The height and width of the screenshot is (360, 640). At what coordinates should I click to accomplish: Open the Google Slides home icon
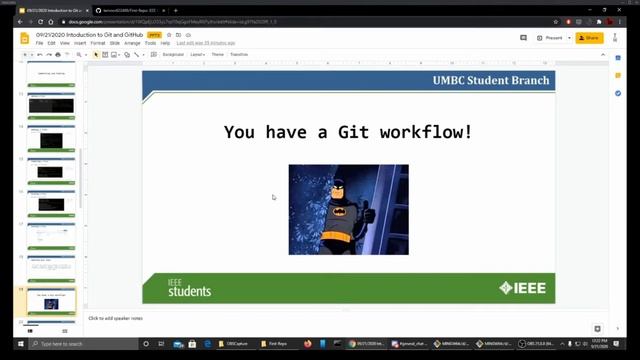tap(24, 38)
